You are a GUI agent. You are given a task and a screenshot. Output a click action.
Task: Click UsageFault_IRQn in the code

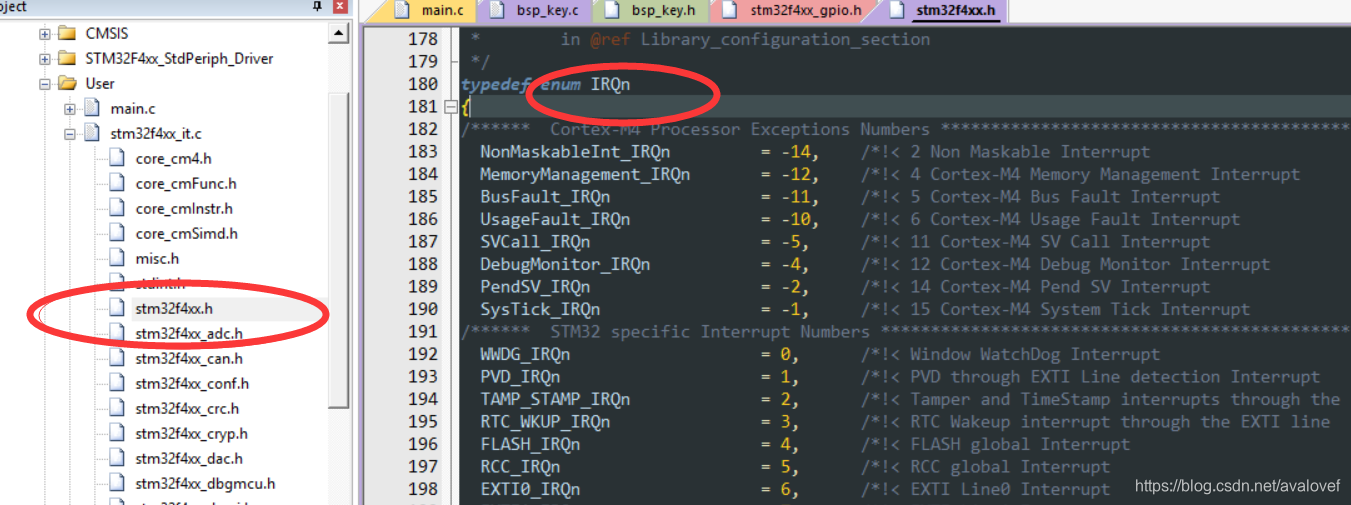[x=555, y=219]
